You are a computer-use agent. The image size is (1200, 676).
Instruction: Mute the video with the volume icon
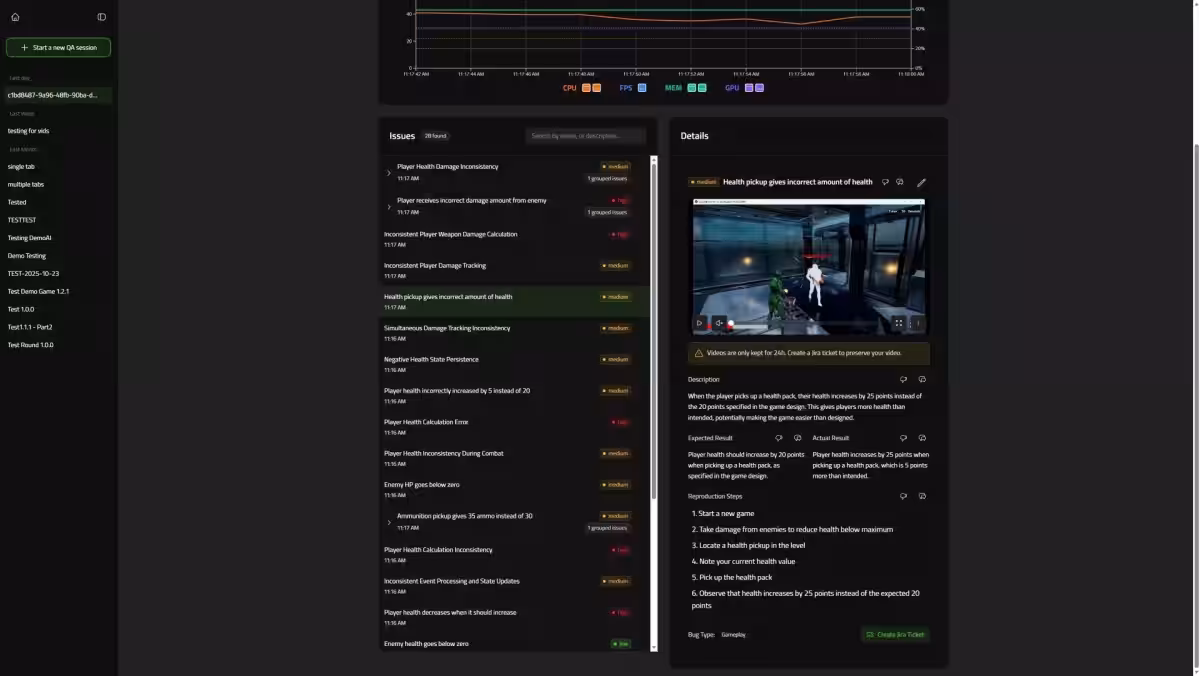(x=719, y=323)
